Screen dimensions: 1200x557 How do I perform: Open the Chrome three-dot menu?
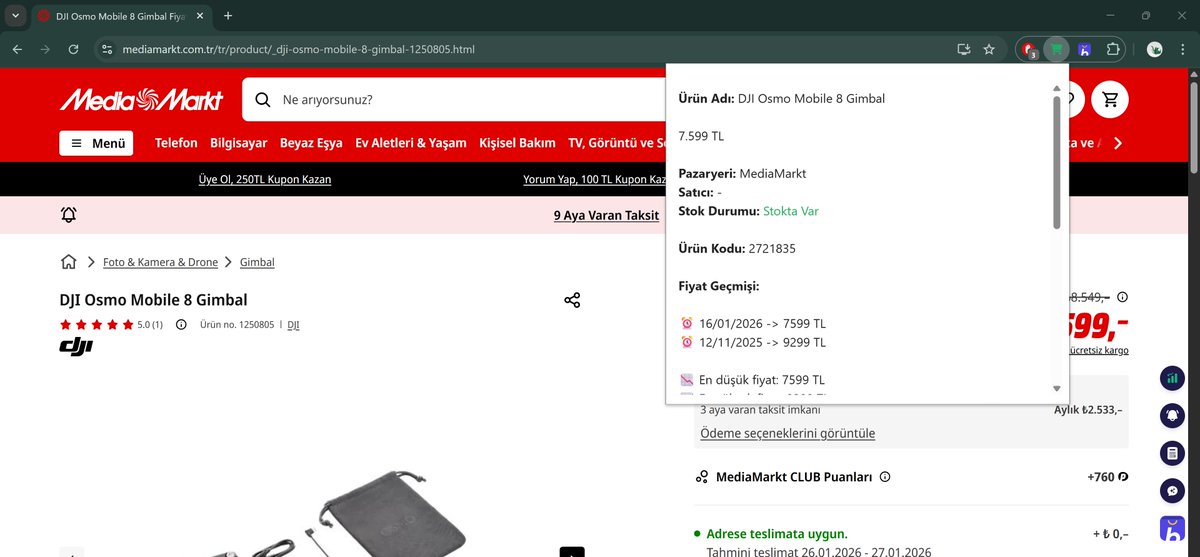(1183, 49)
